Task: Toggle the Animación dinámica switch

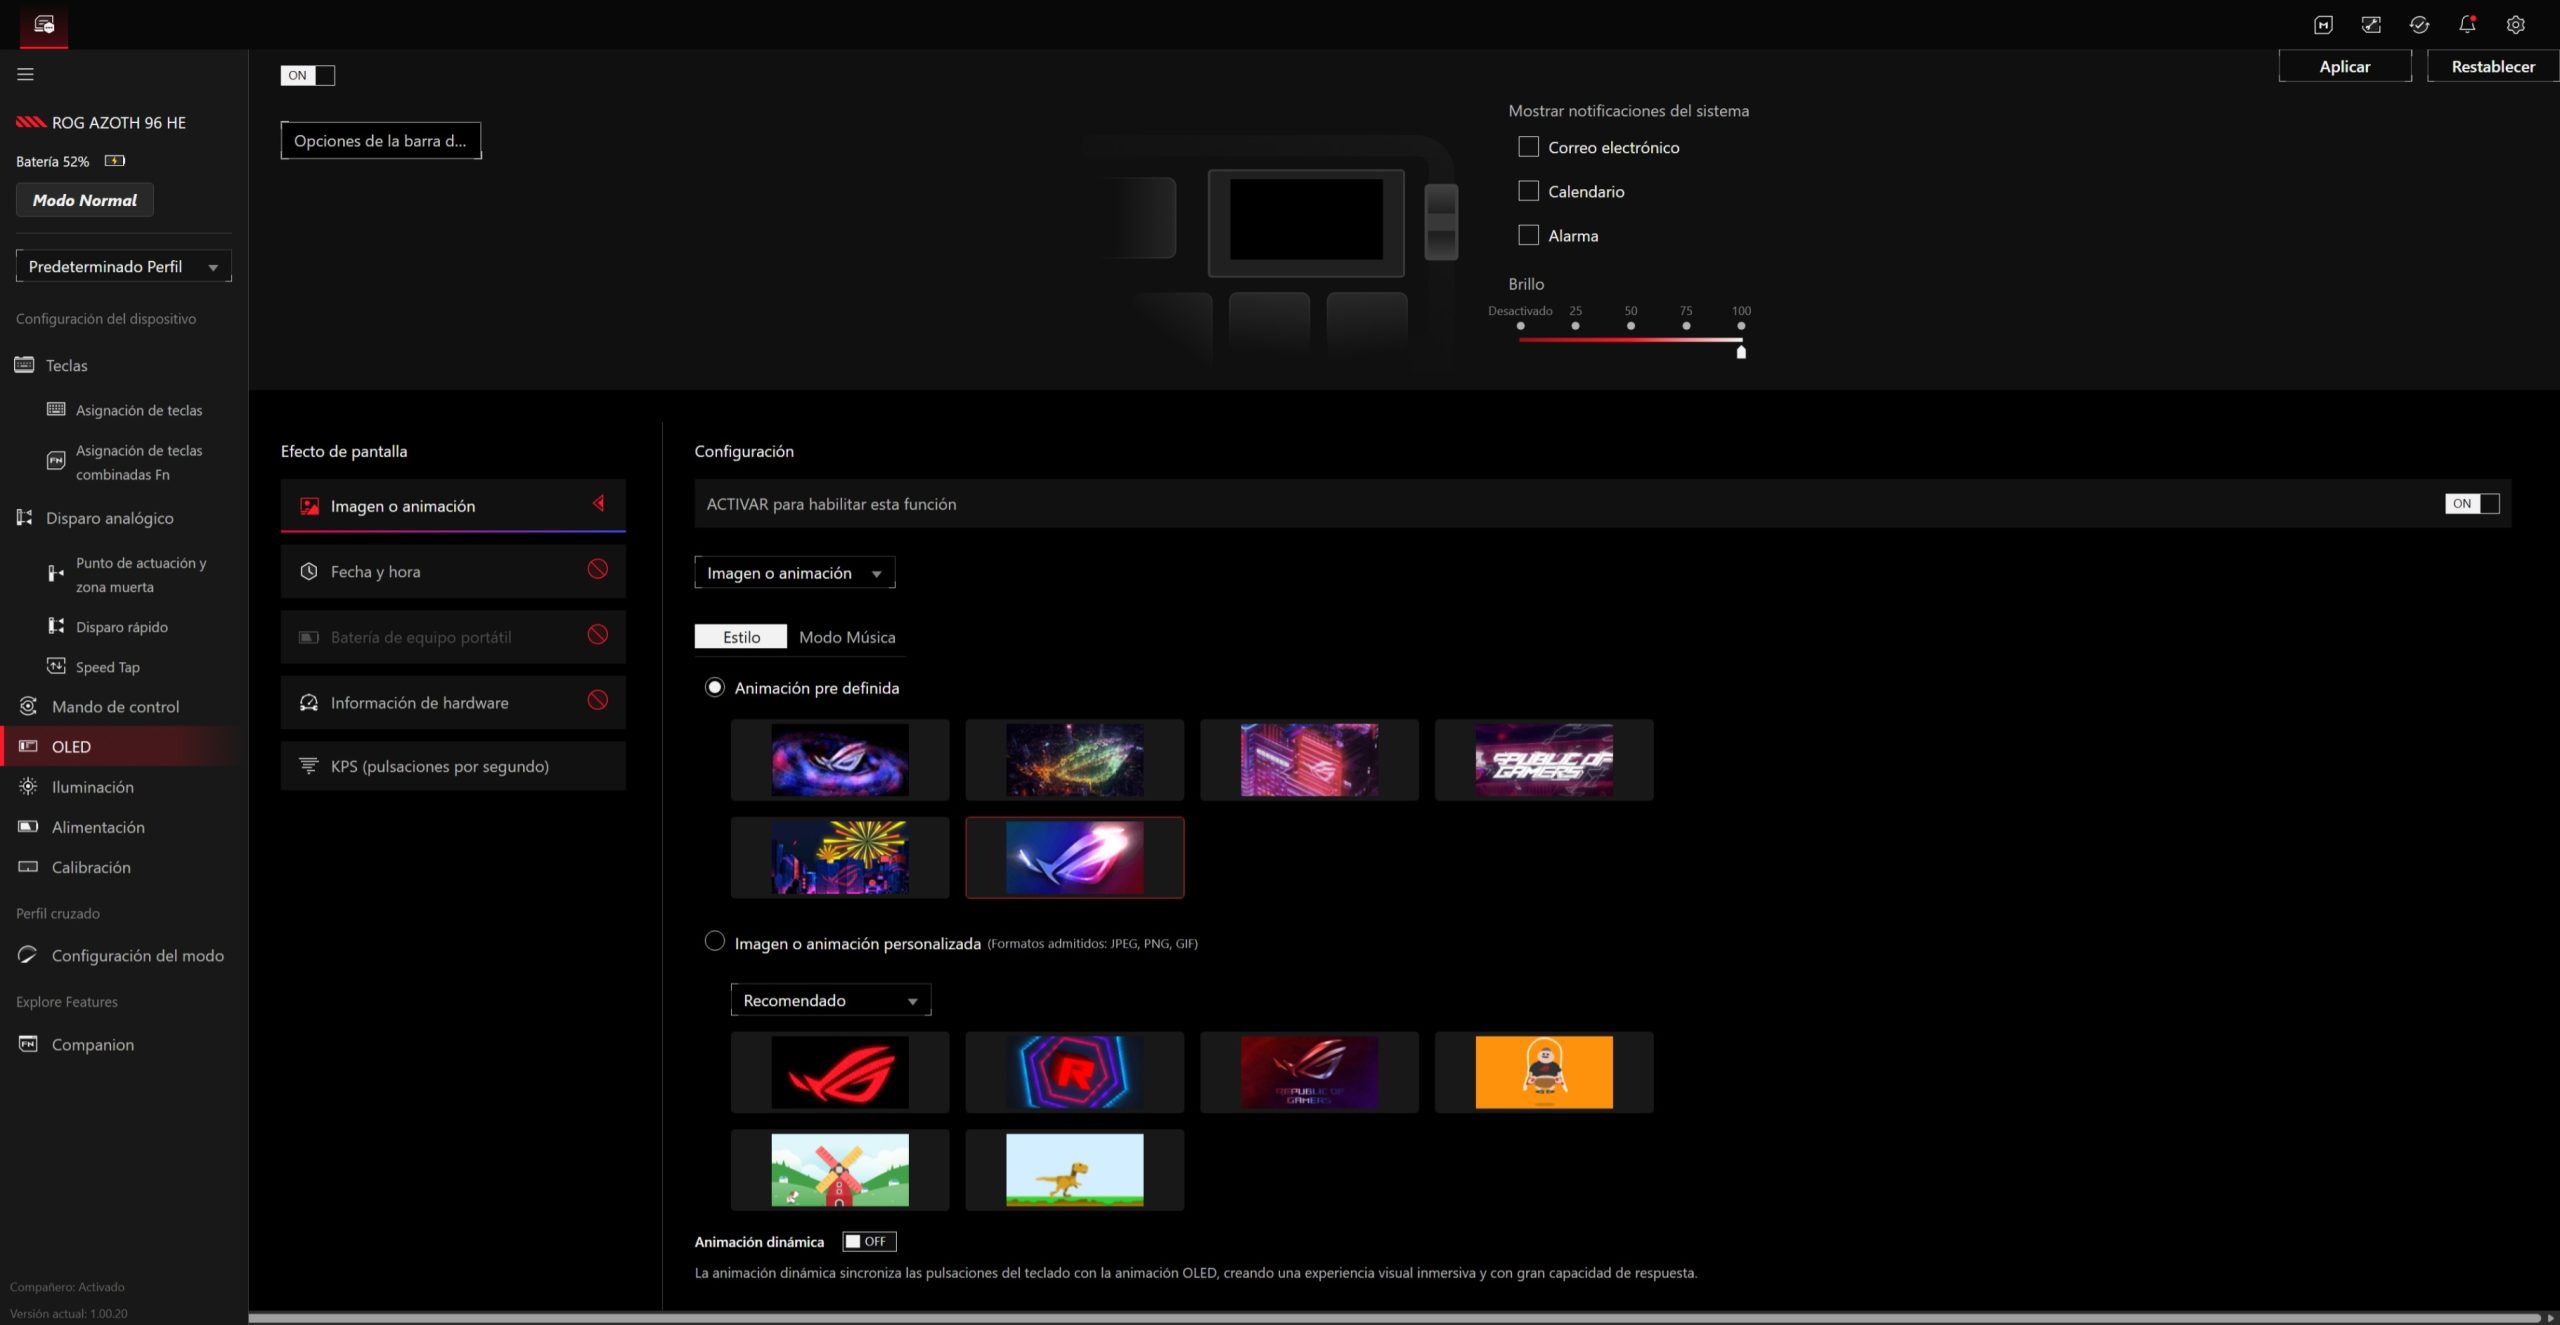Action: (868, 1241)
